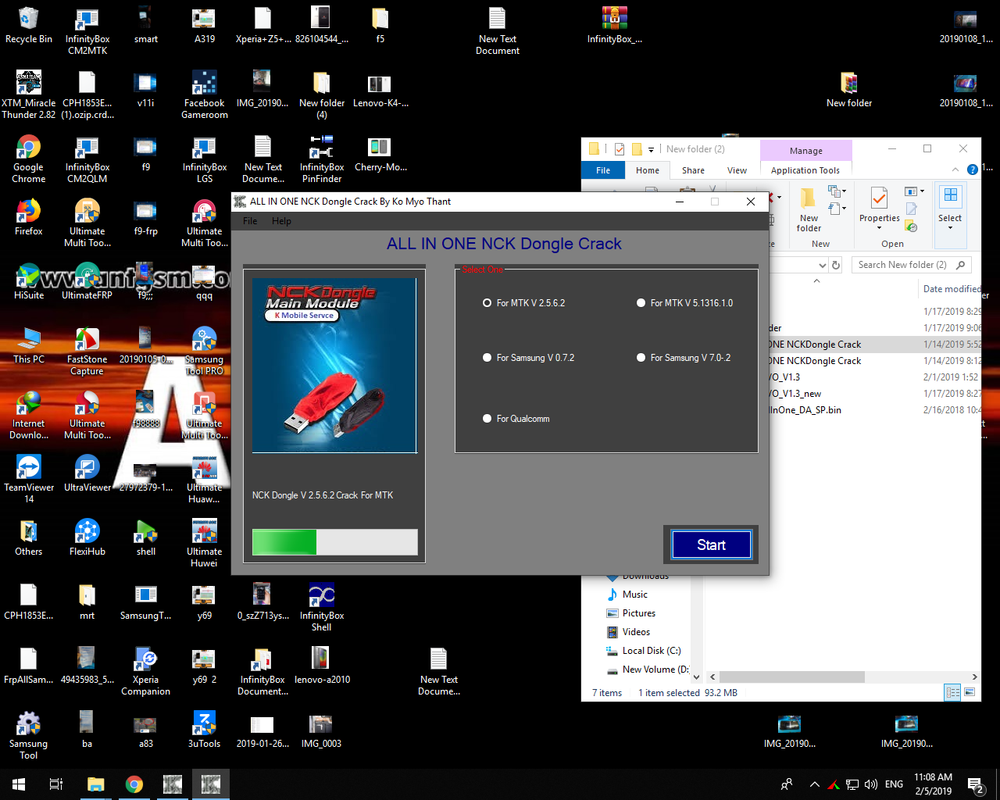The width and height of the screenshot is (1000, 800).
Task: Click refresh button beside address bar
Action: [836, 265]
